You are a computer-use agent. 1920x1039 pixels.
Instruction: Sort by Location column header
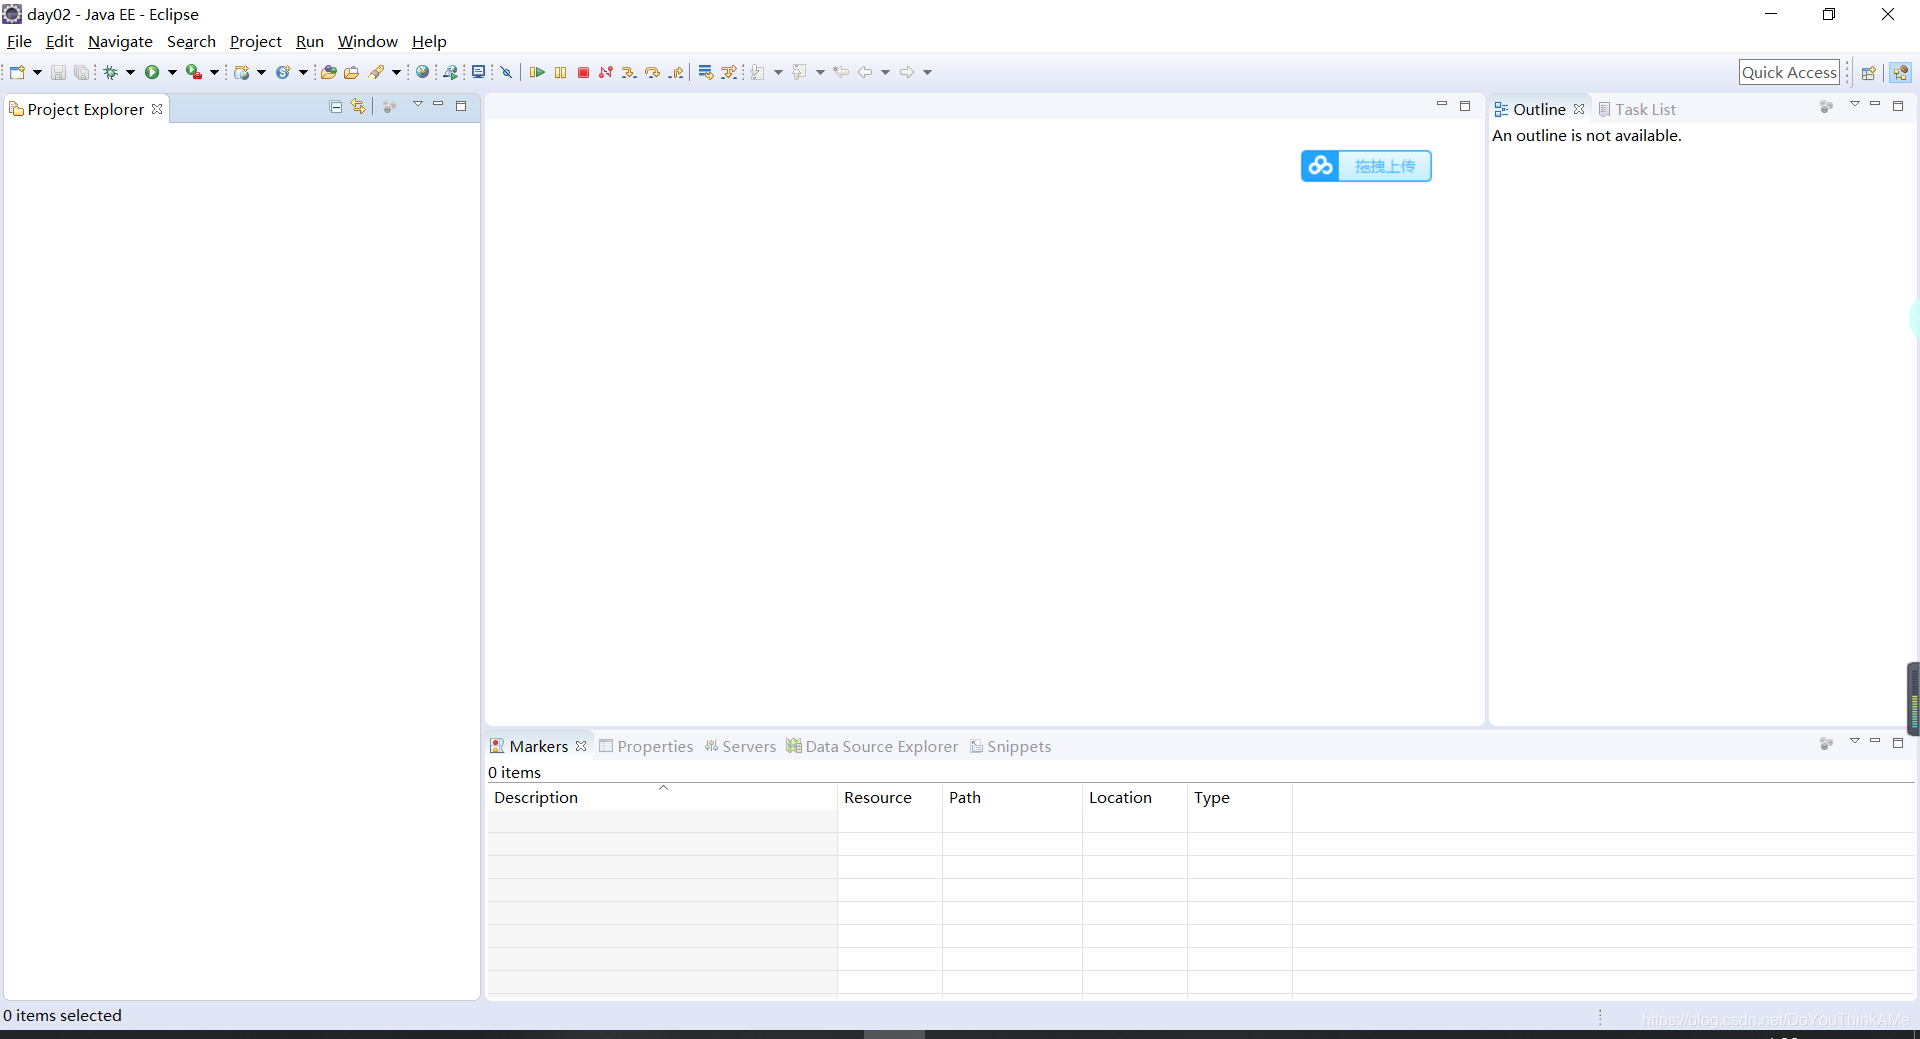tap(1134, 797)
